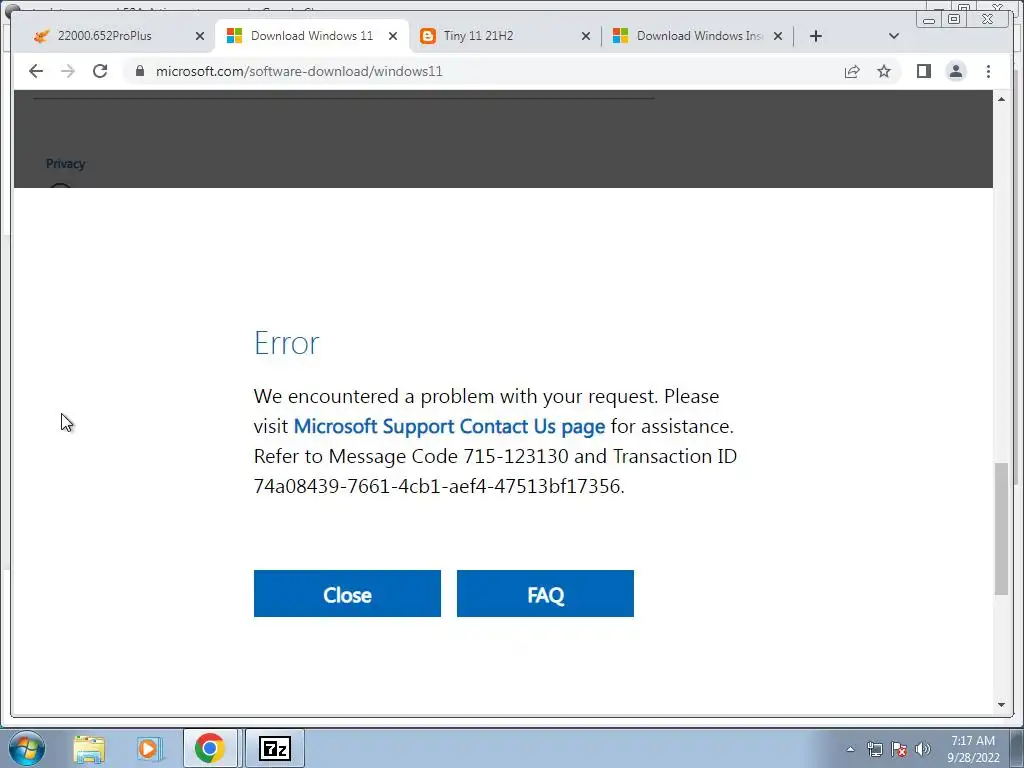Image resolution: width=1024 pixels, height=768 pixels.
Task: Switch to Download Windows Insider tab
Action: 699,36
